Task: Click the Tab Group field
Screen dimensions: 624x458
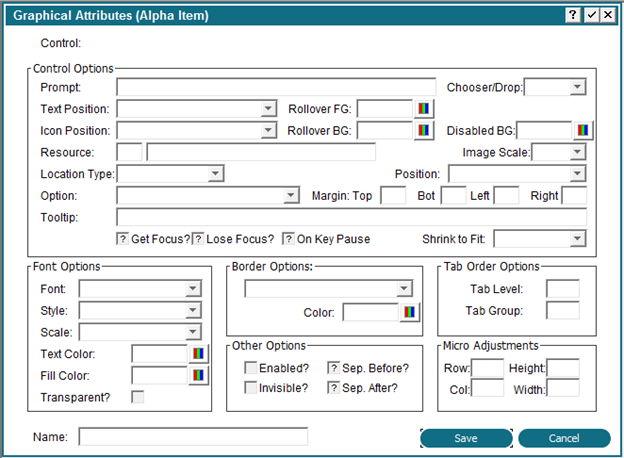Action: point(563,310)
